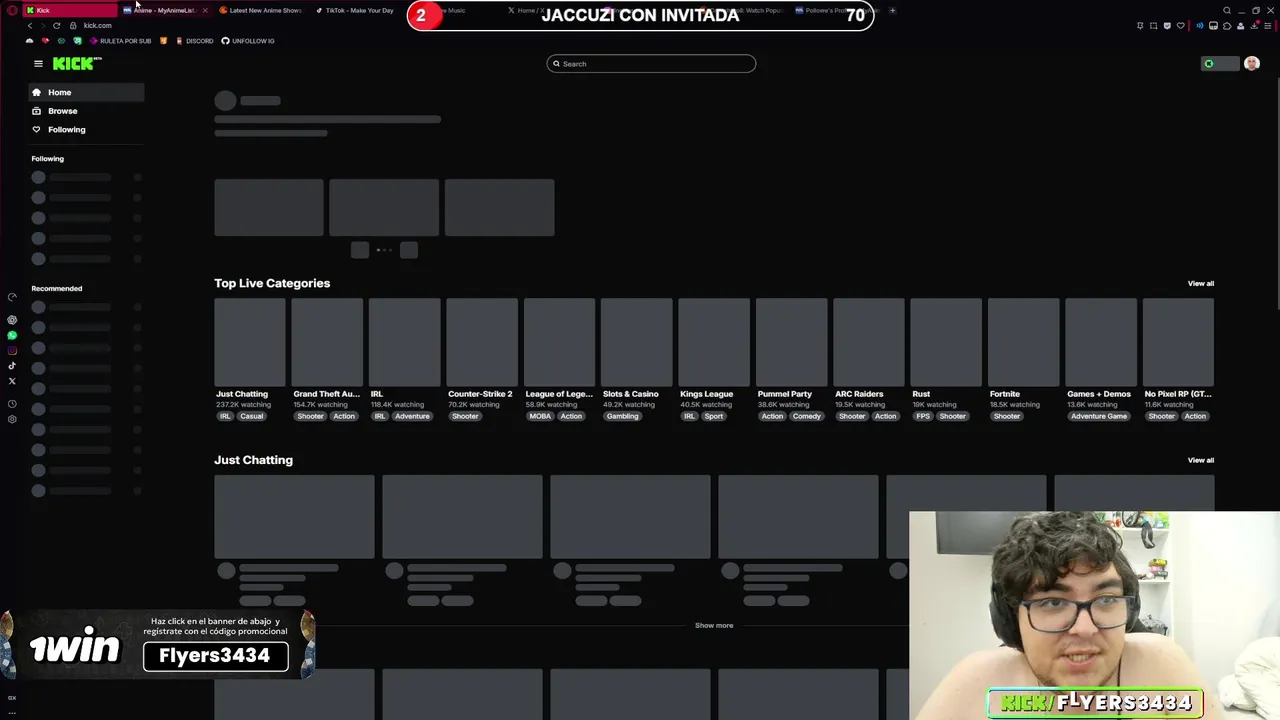The height and width of the screenshot is (720, 1280).
Task: Switch to the Kick browser tab
Action: [70, 10]
